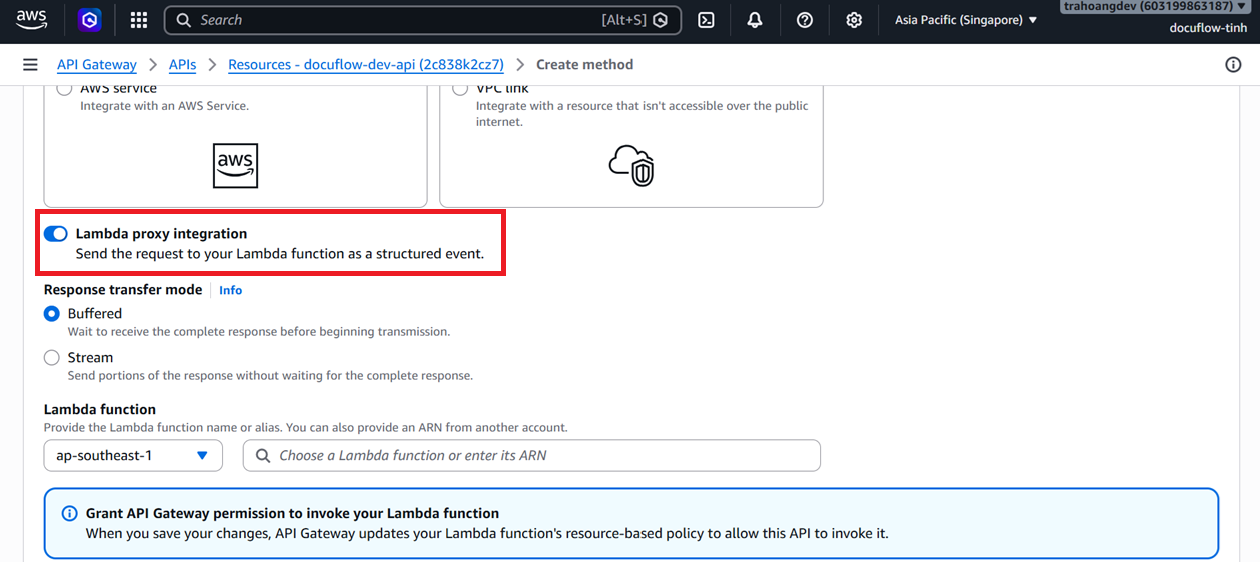Image resolution: width=1260 pixels, height=562 pixels.
Task: Click Response transfer mode heading
Action: click(x=123, y=290)
